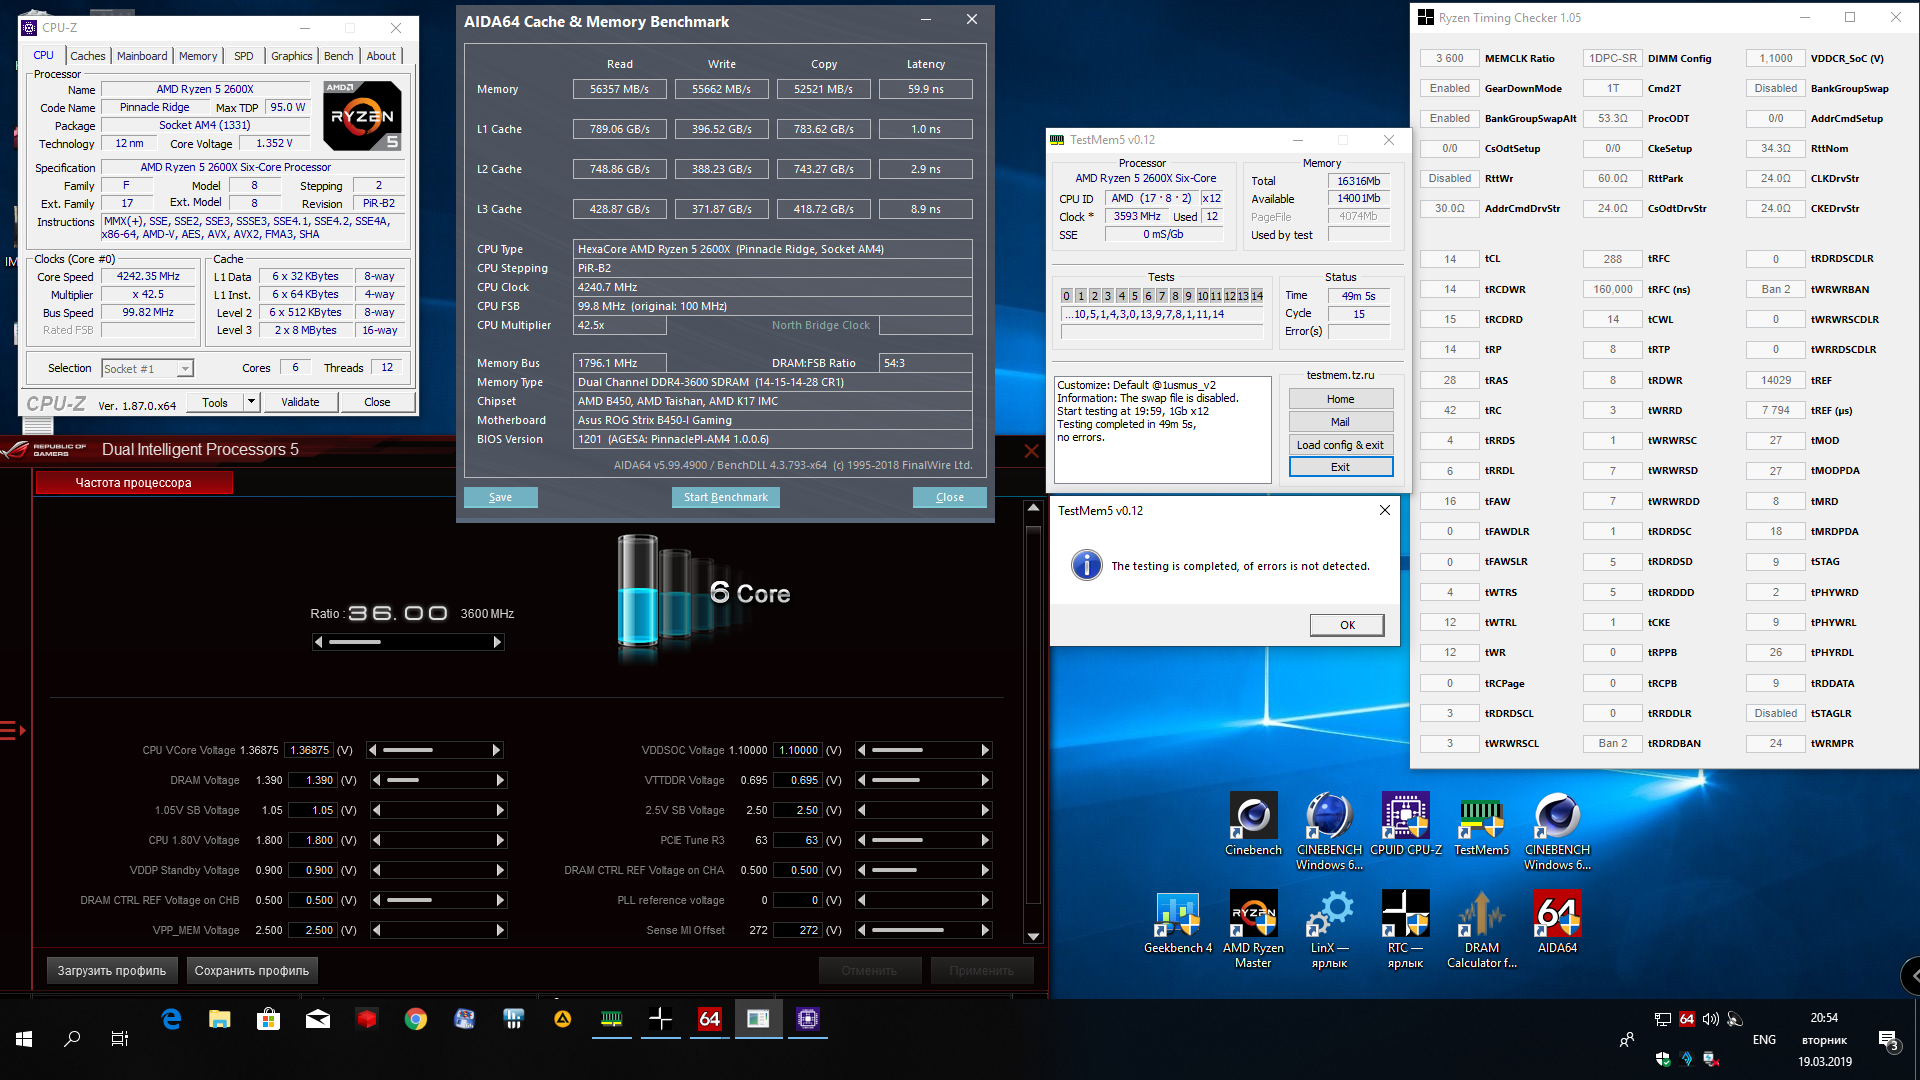The width and height of the screenshot is (1920, 1080).
Task: Click the Start Benchmark button in AIDA64
Action: coord(725,497)
